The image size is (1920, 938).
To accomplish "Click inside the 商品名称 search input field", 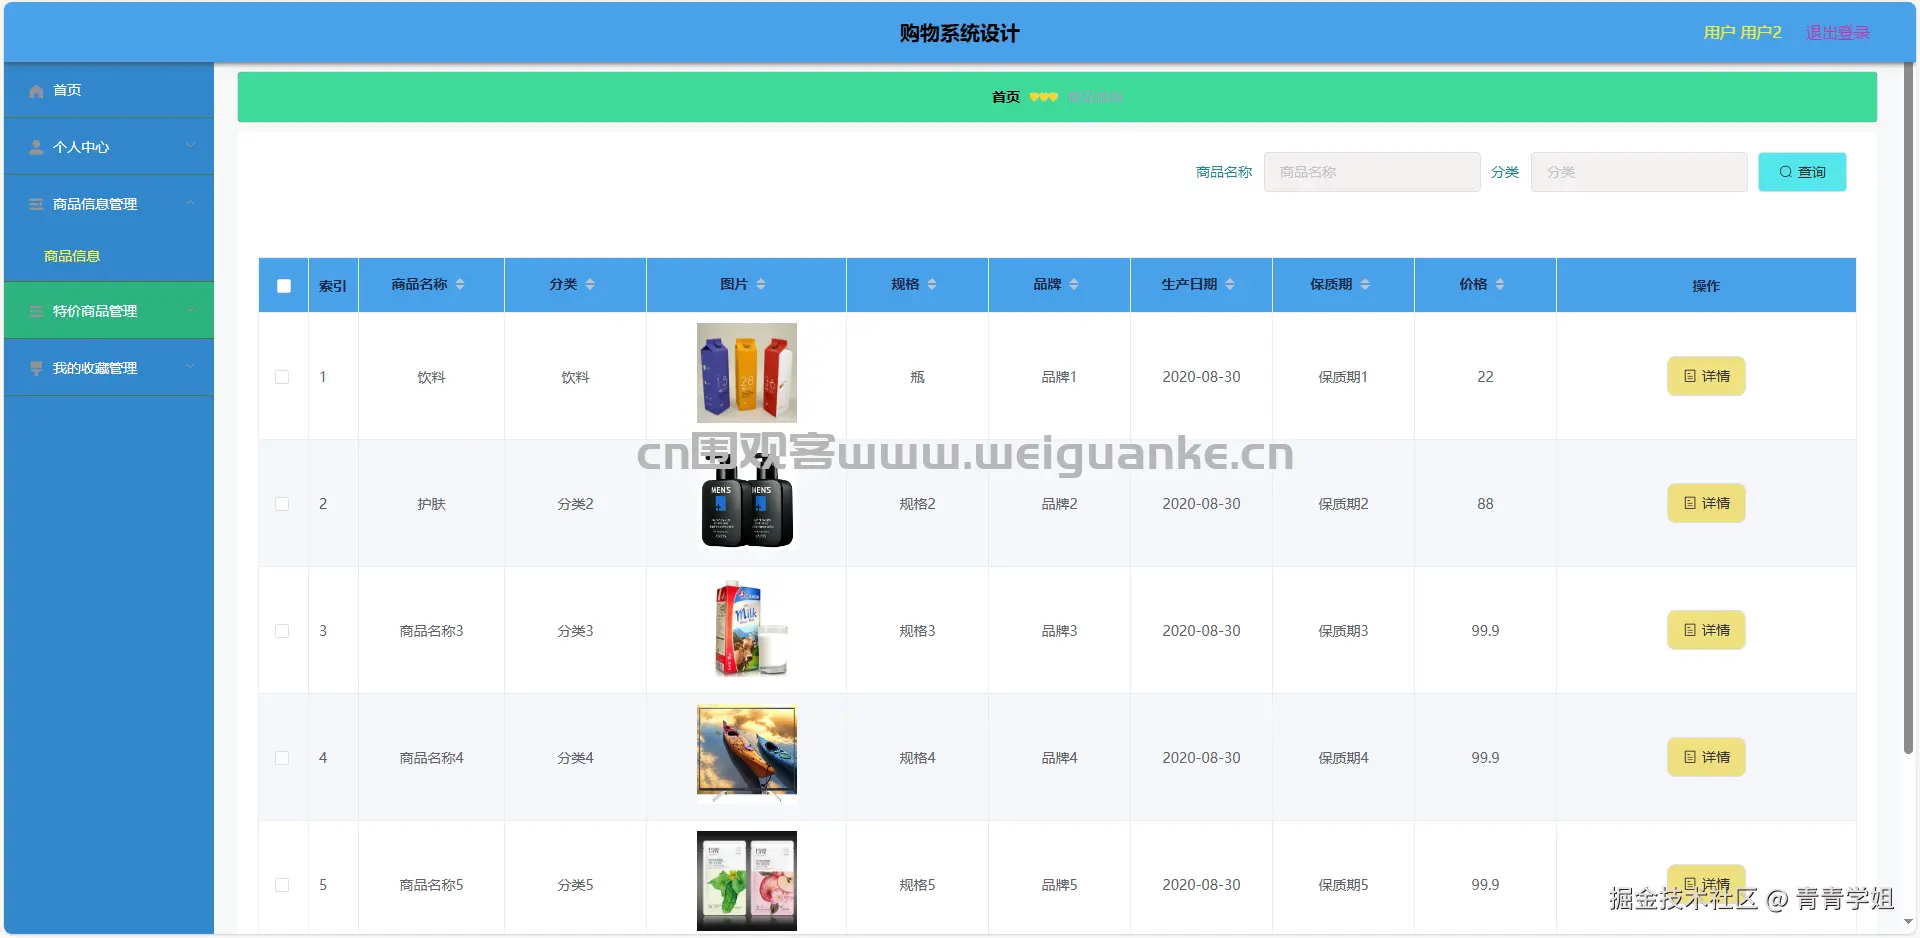I will tap(1372, 172).
